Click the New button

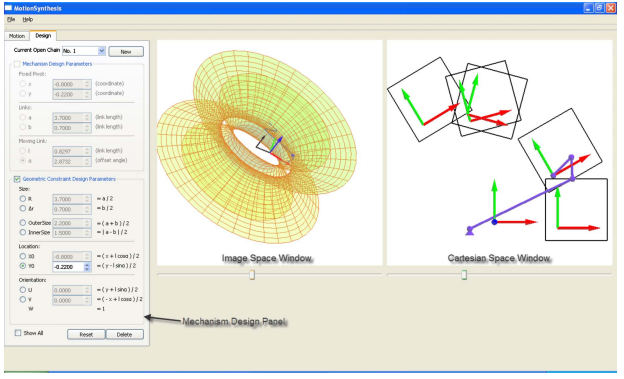[x=126, y=52]
